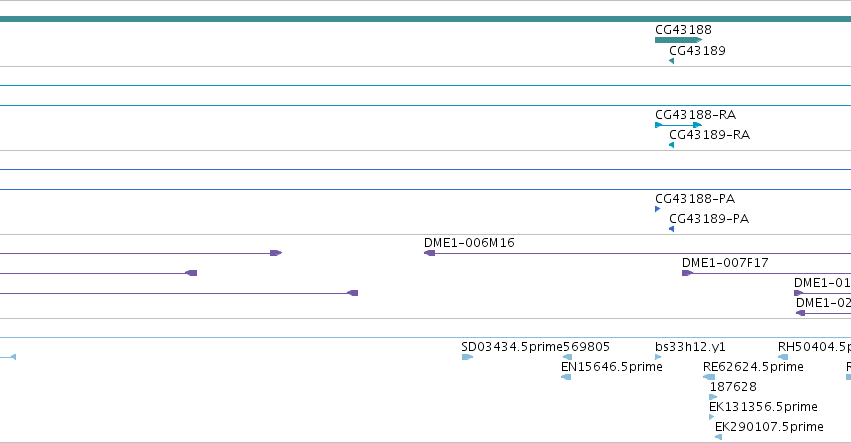Click the DME1-007F17 clone start arrowhead
Screen dimensions: 851x443
(x=688, y=273)
